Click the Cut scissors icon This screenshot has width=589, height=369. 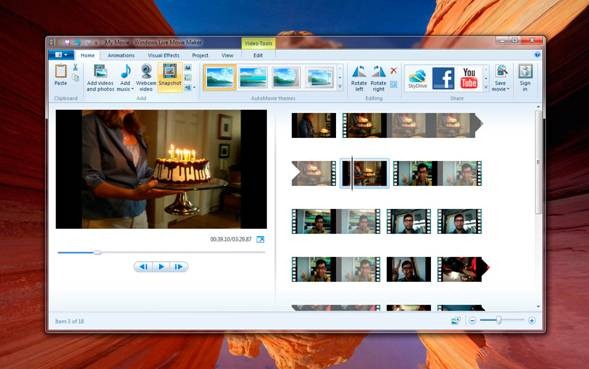point(75,67)
